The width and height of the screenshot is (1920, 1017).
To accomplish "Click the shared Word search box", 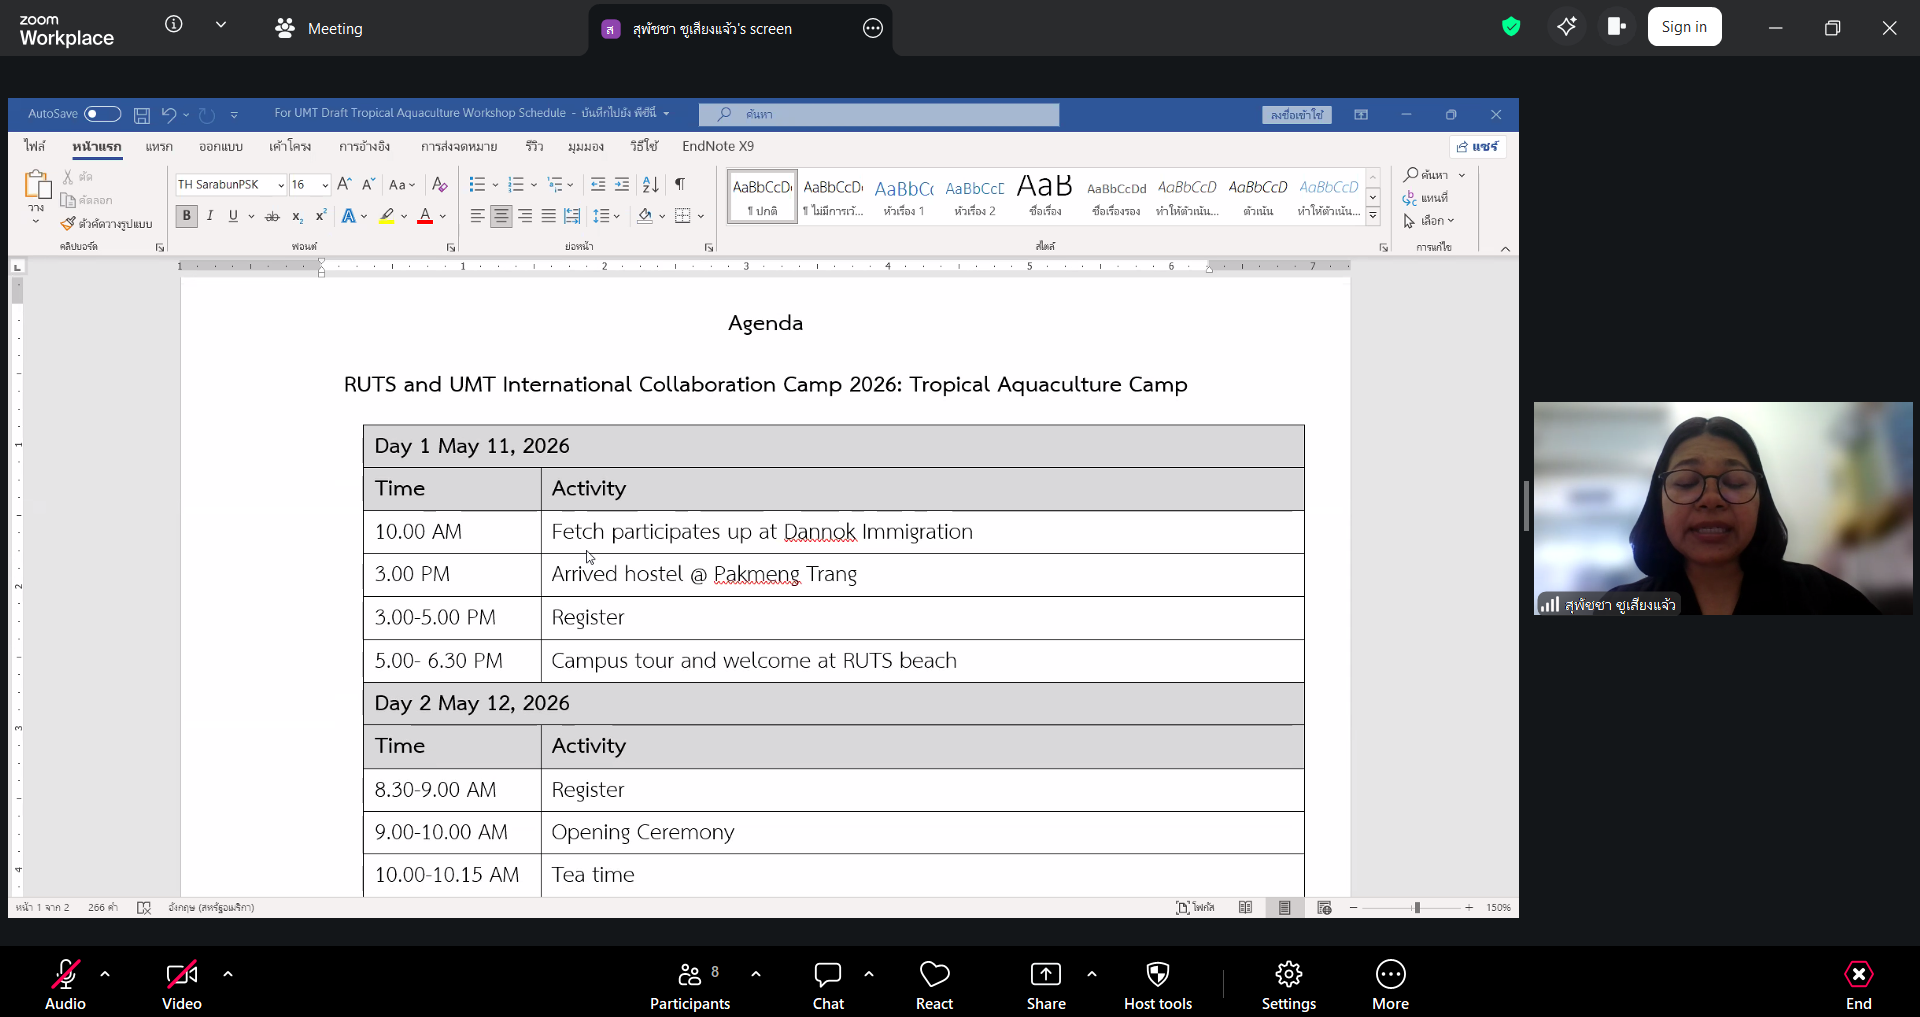I will [x=880, y=114].
